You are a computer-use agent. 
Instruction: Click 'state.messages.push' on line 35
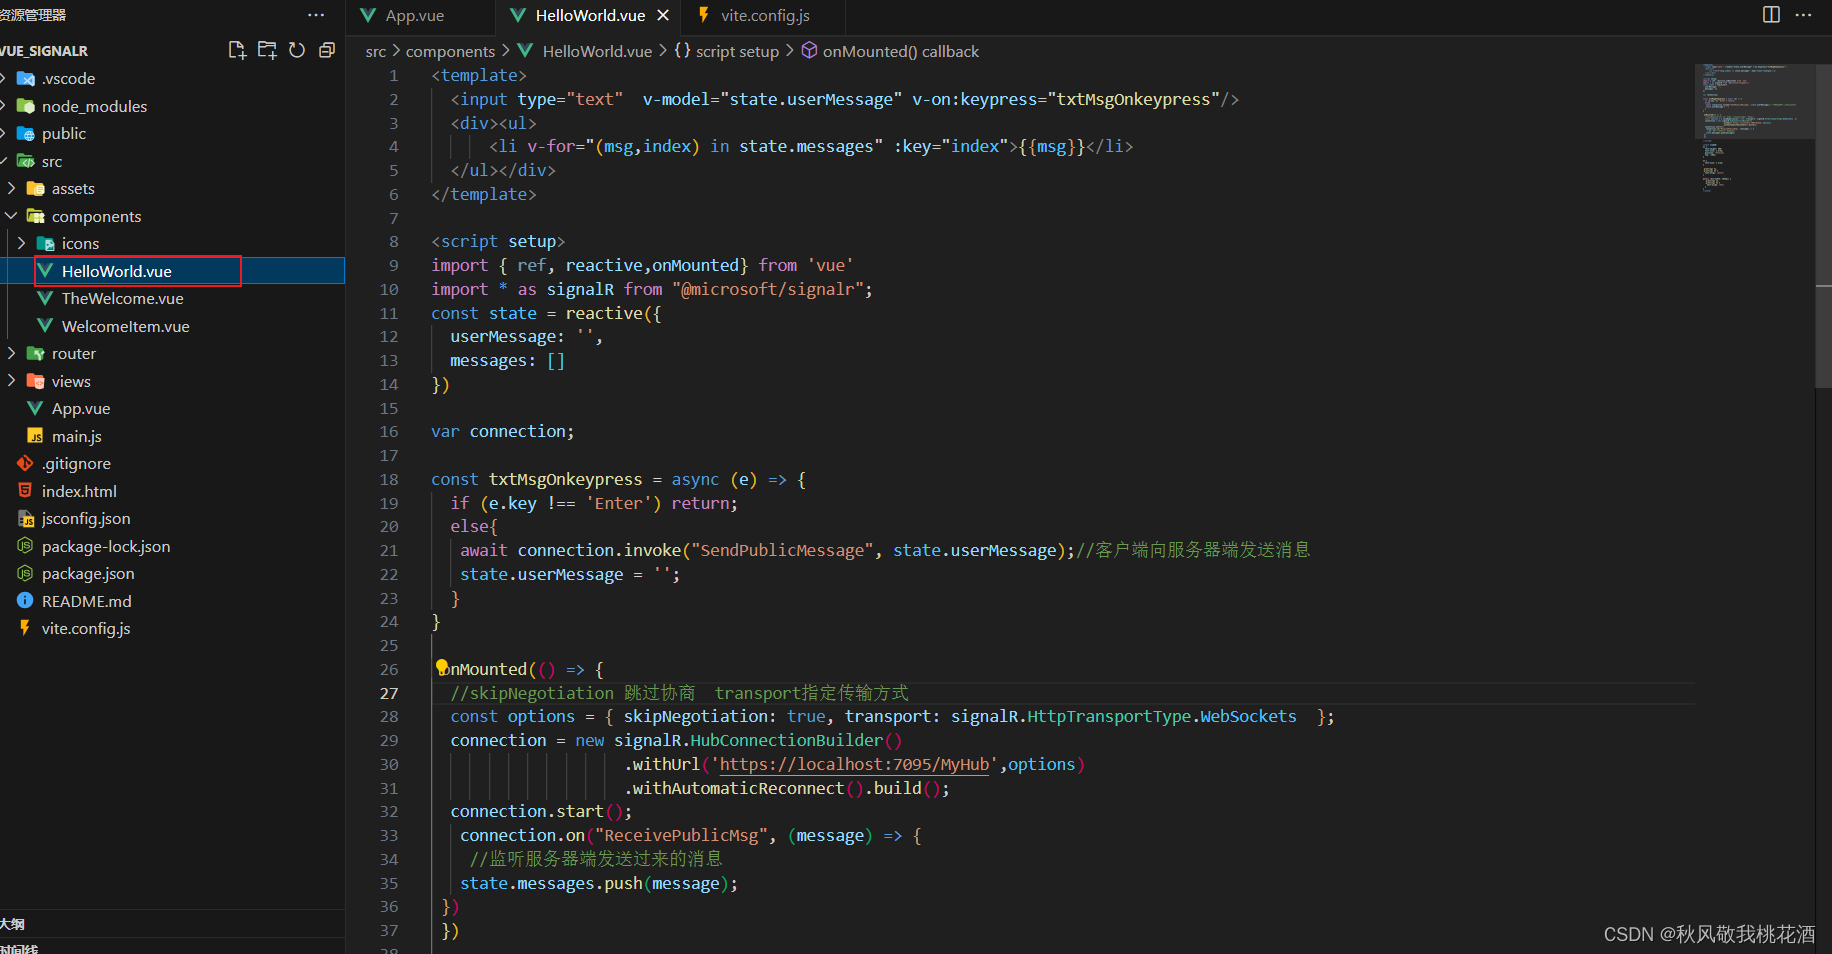click(x=551, y=883)
